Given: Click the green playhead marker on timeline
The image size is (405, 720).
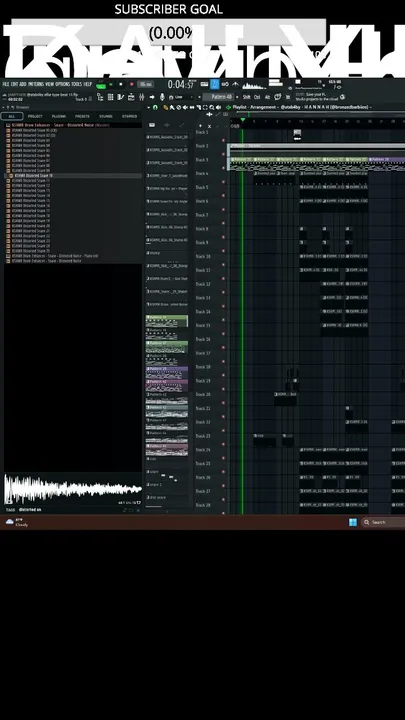Looking at the screenshot, I should 242,120.
